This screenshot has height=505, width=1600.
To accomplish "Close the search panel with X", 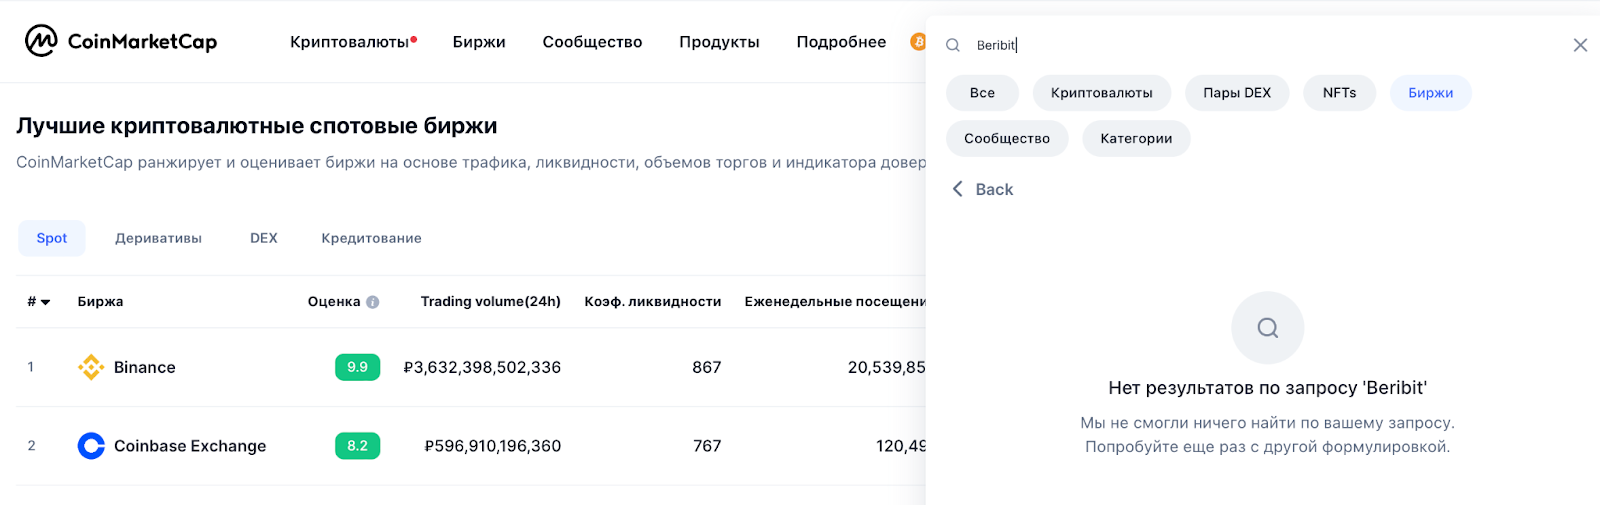I will 1580,45.
